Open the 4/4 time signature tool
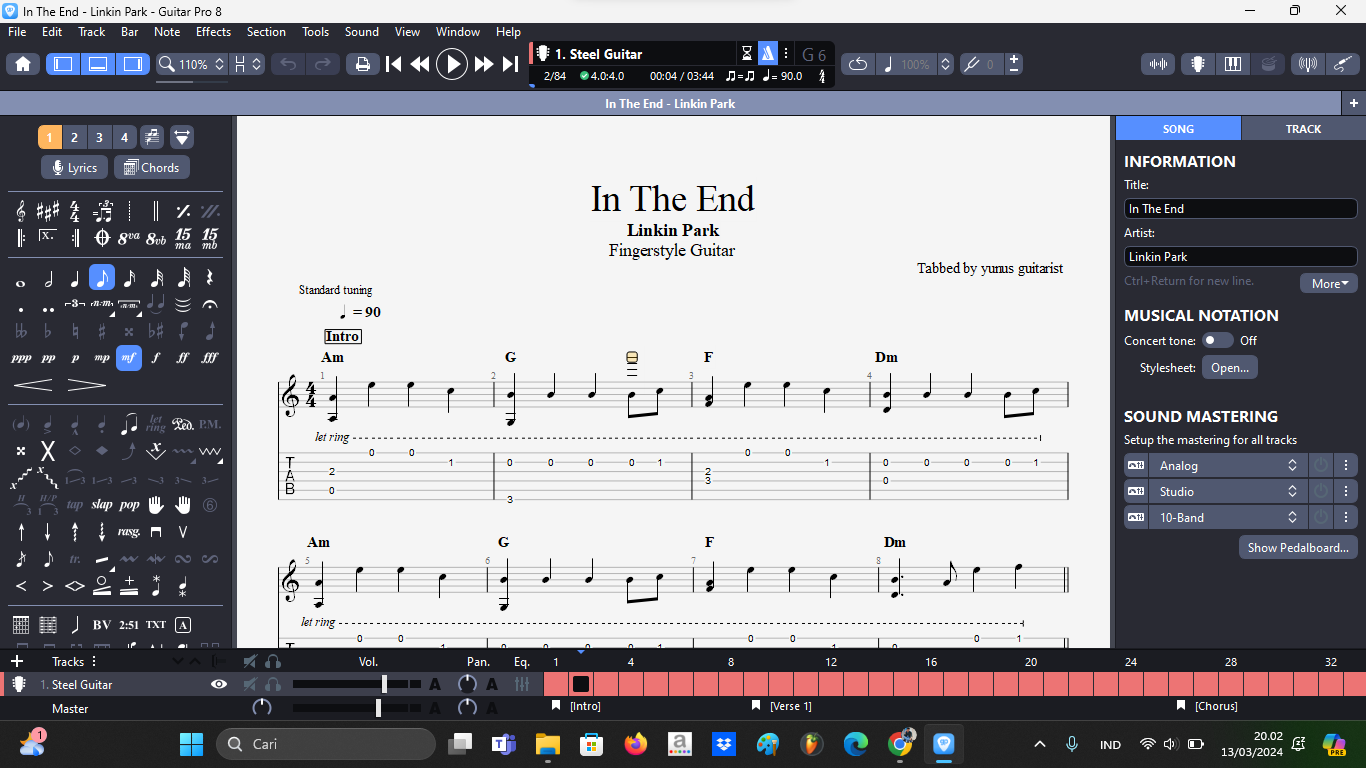This screenshot has height=768, width=1366. pos(74,211)
